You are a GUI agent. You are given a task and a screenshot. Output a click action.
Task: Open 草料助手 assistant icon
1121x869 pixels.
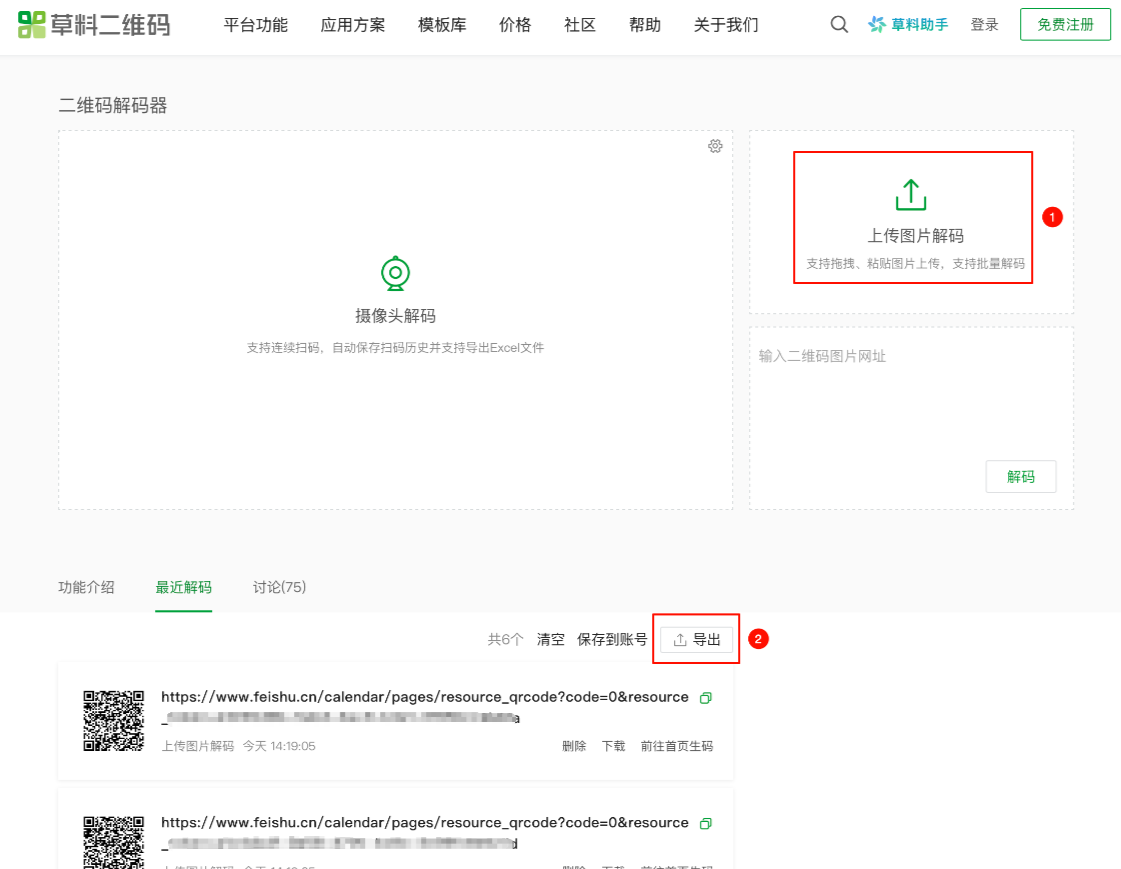877,25
